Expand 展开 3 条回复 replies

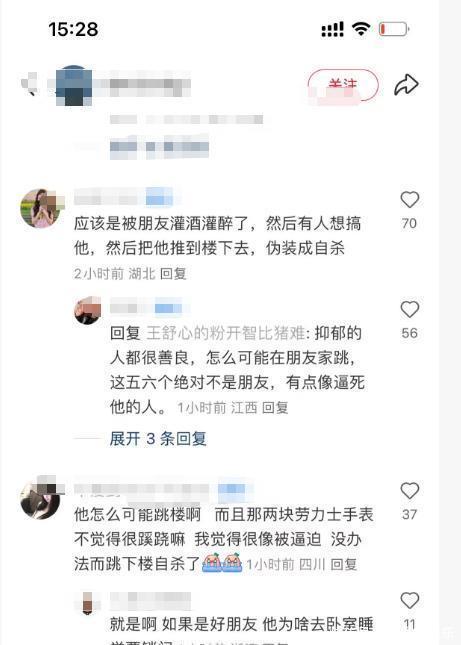tap(158, 439)
